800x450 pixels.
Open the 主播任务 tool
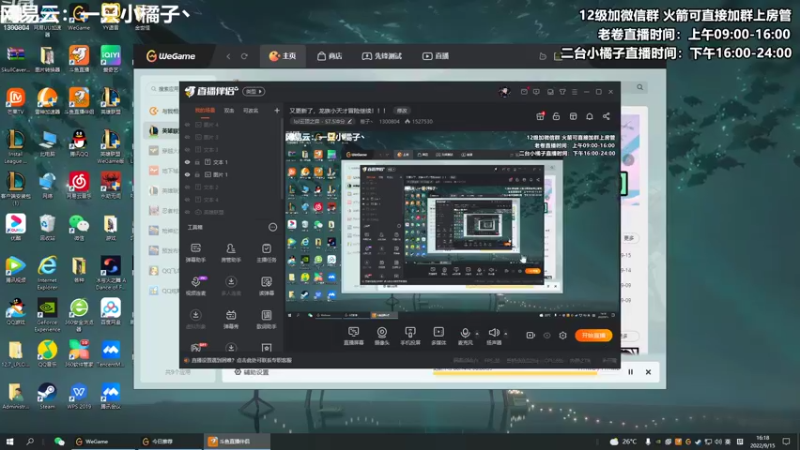point(266,252)
